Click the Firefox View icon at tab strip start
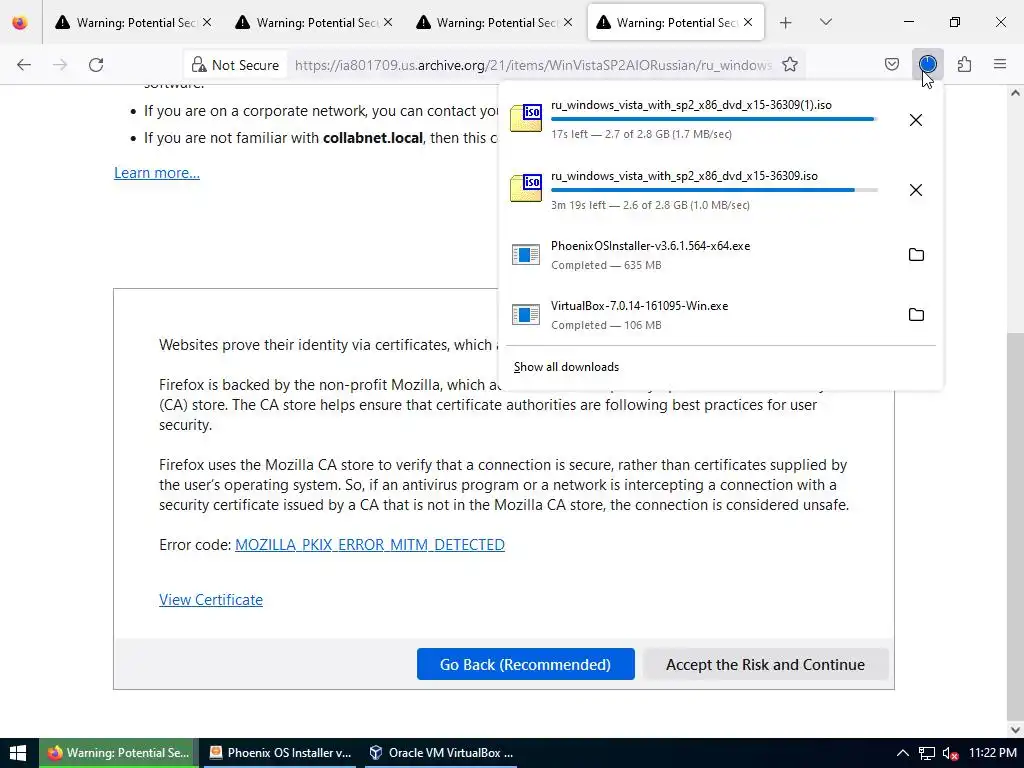 [x=20, y=23]
